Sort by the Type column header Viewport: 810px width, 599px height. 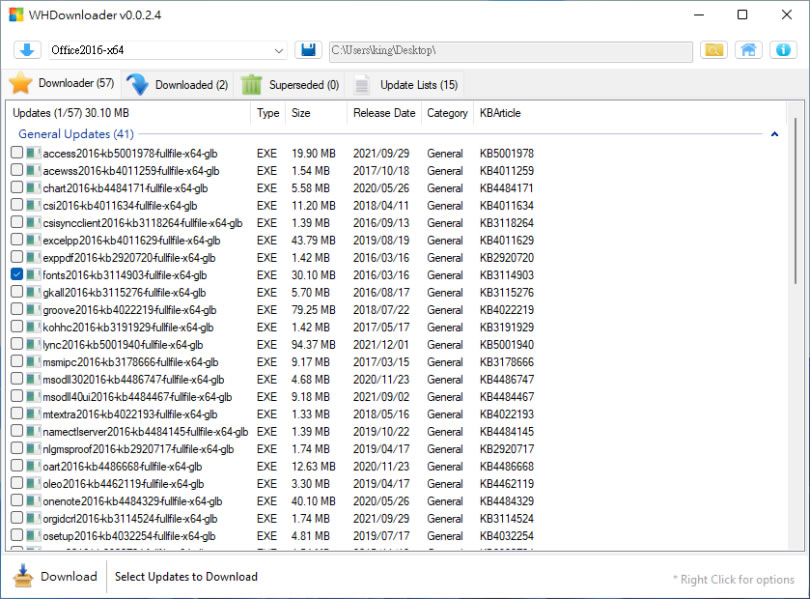tap(268, 113)
